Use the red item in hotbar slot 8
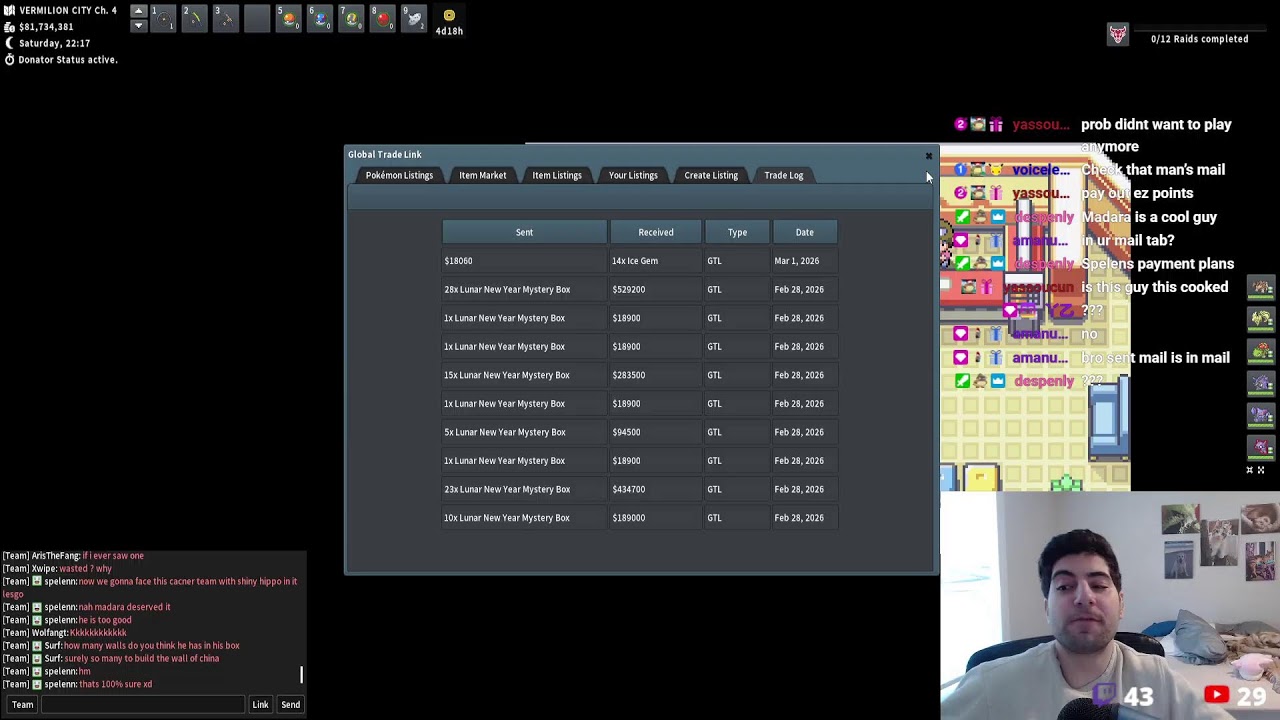 pos(382,18)
